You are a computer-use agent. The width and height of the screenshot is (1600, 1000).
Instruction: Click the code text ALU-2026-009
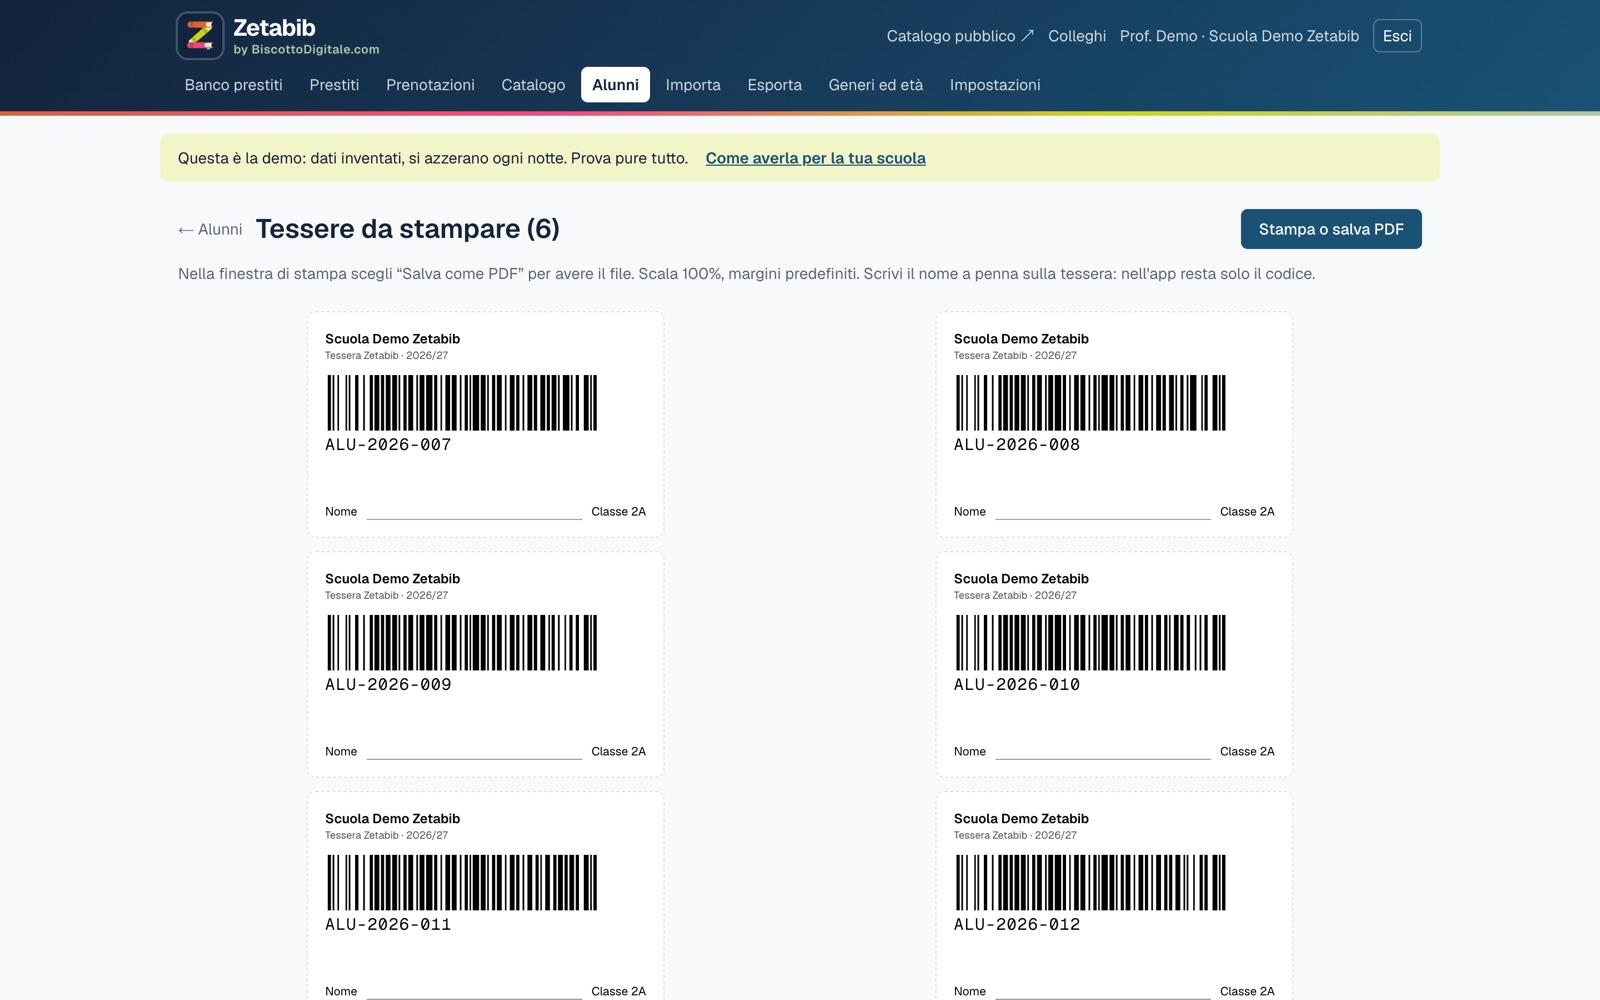tap(388, 685)
